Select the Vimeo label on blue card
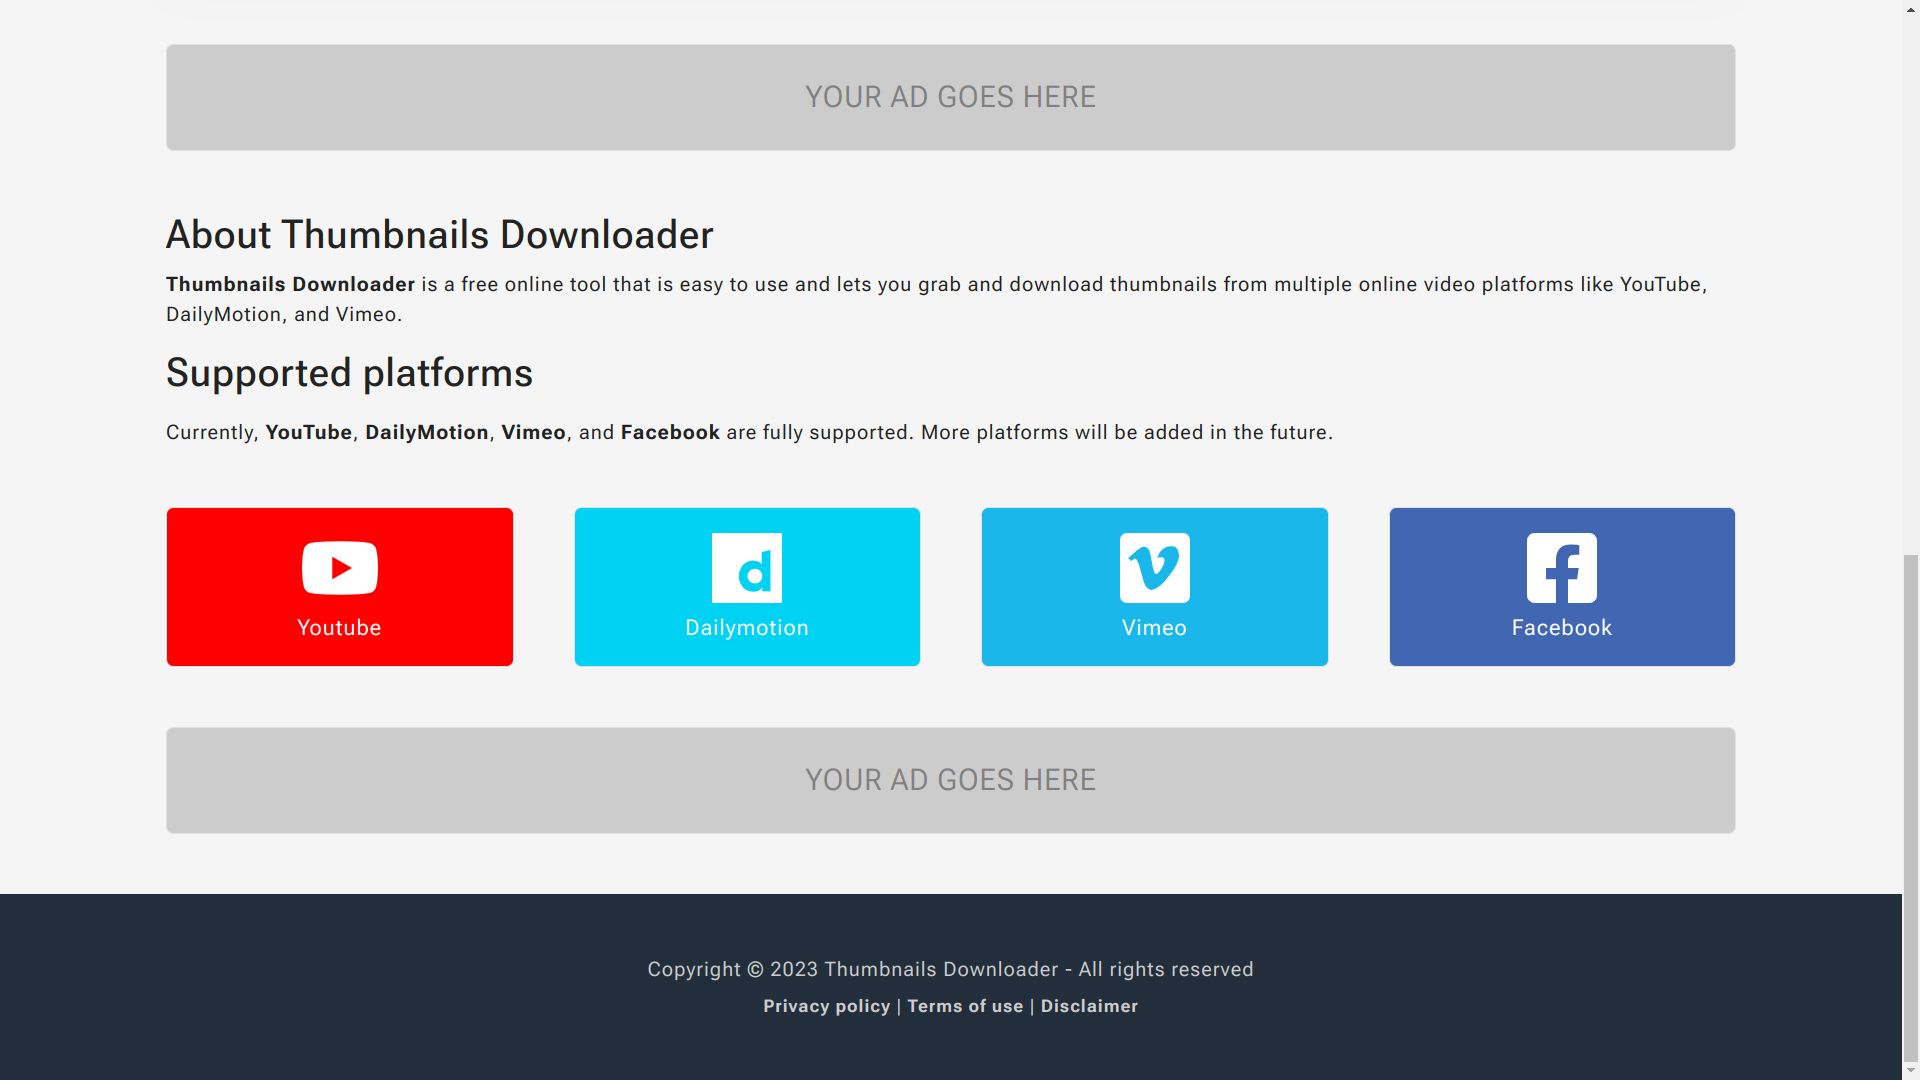1920x1080 pixels. pyautogui.click(x=1154, y=628)
